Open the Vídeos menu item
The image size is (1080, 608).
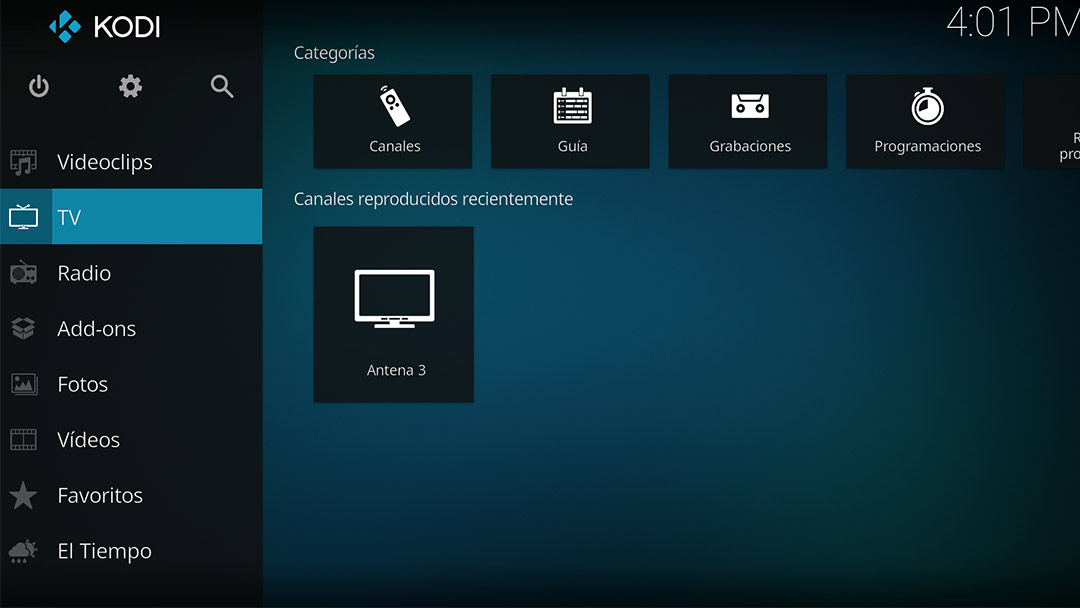click(x=88, y=440)
